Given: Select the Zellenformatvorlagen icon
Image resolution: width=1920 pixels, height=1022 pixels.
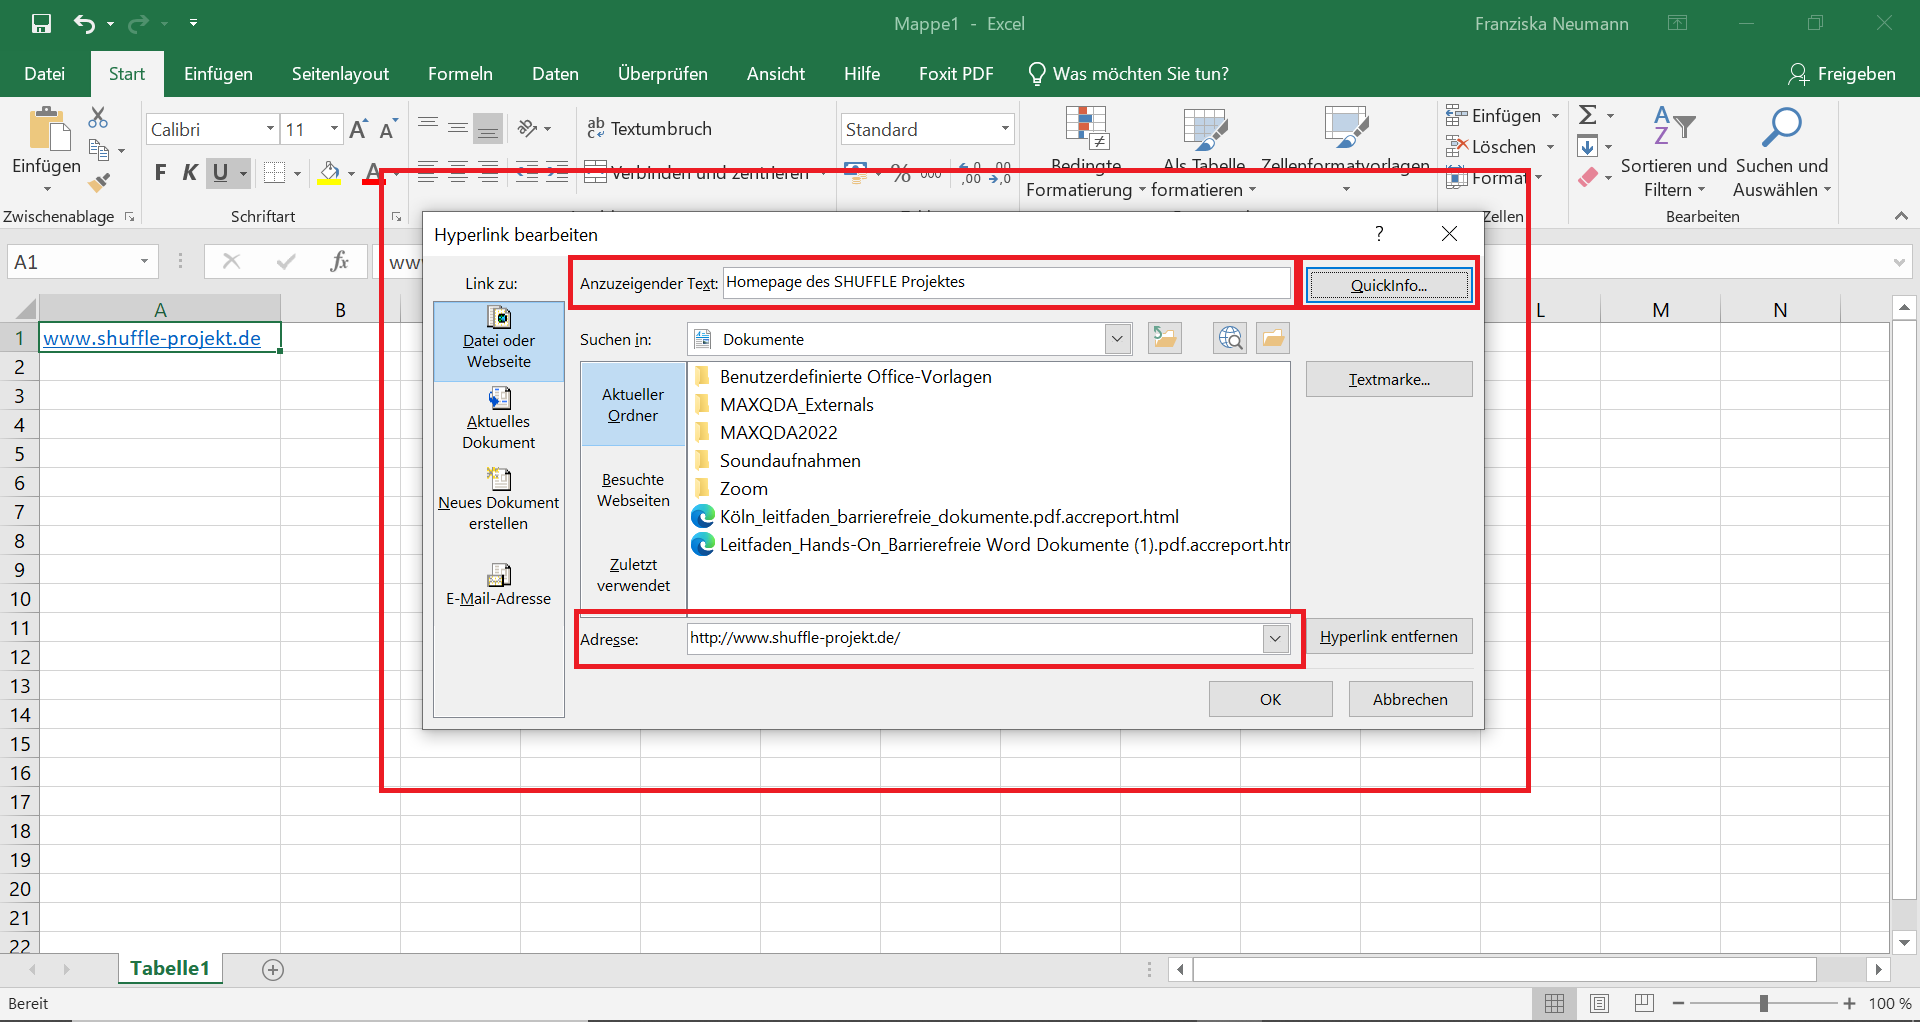Looking at the screenshot, I should [1345, 130].
